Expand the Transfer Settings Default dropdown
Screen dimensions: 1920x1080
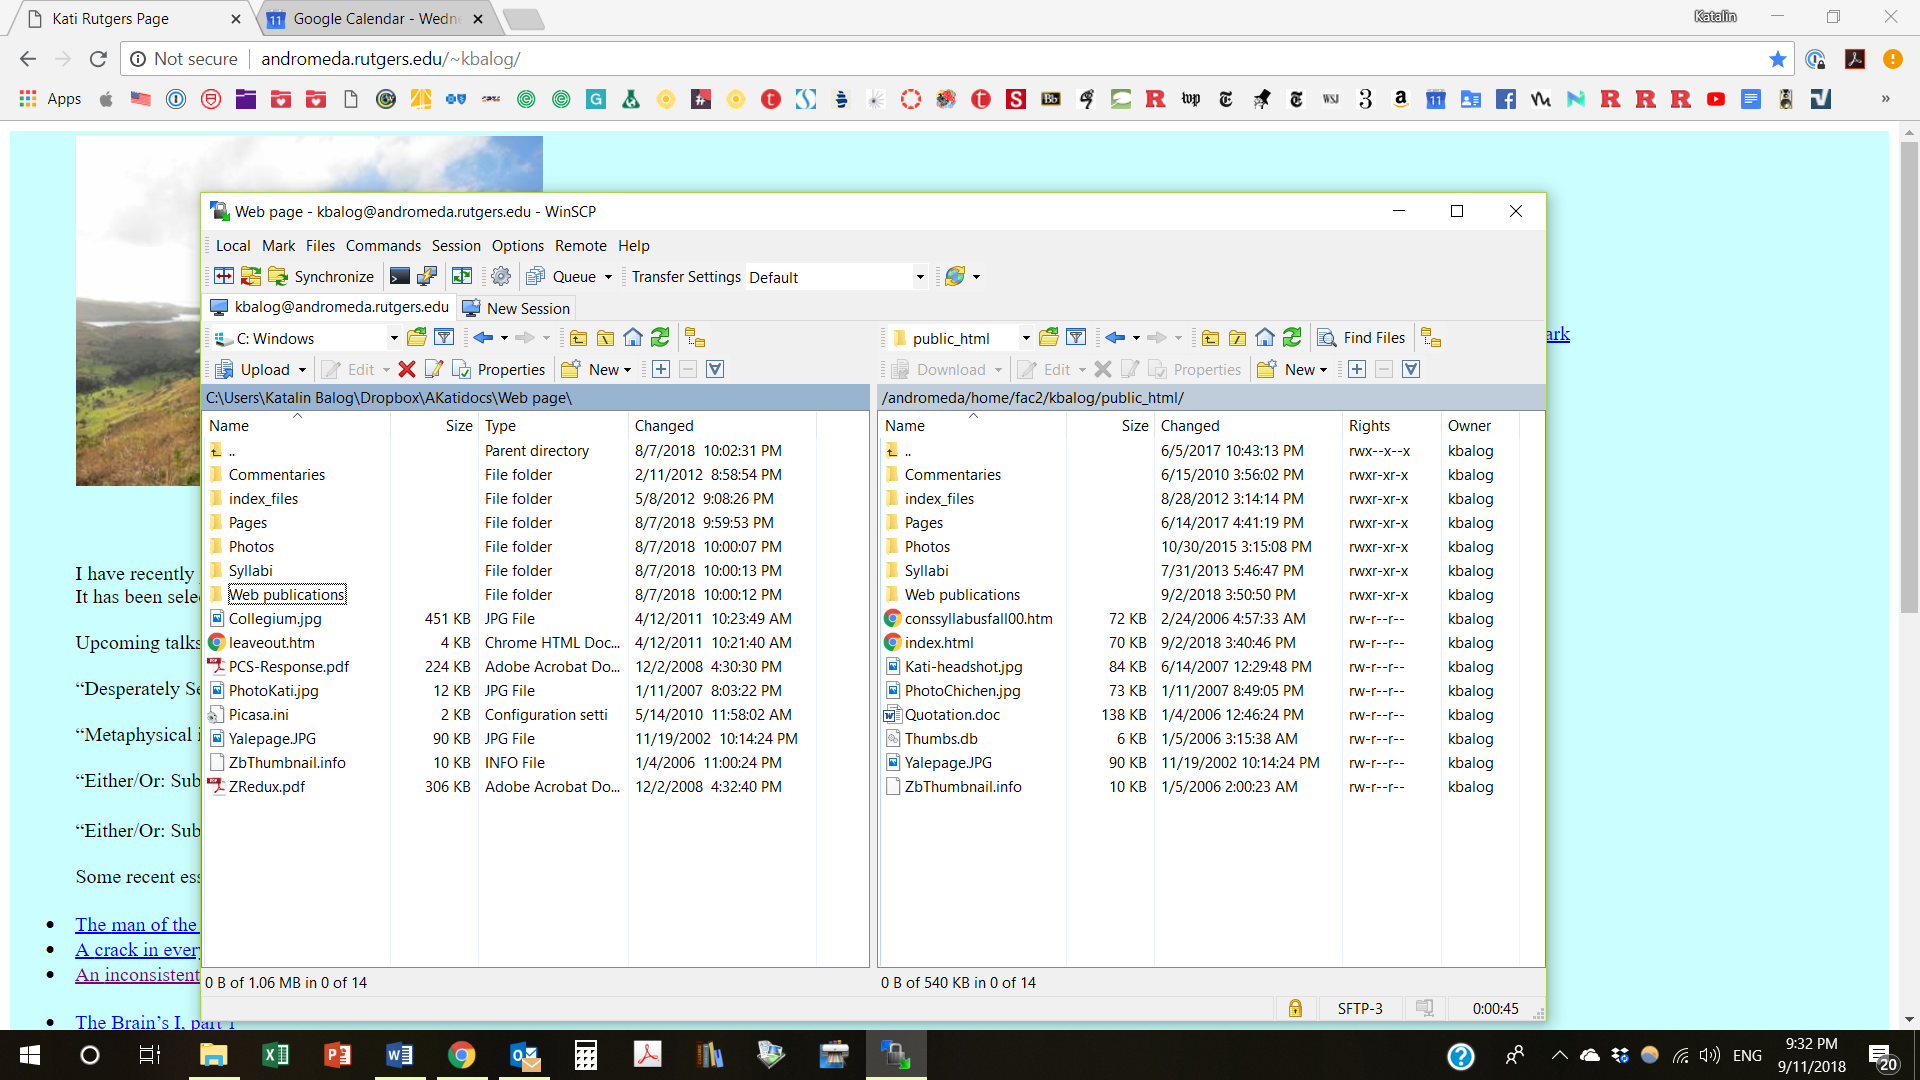920,277
